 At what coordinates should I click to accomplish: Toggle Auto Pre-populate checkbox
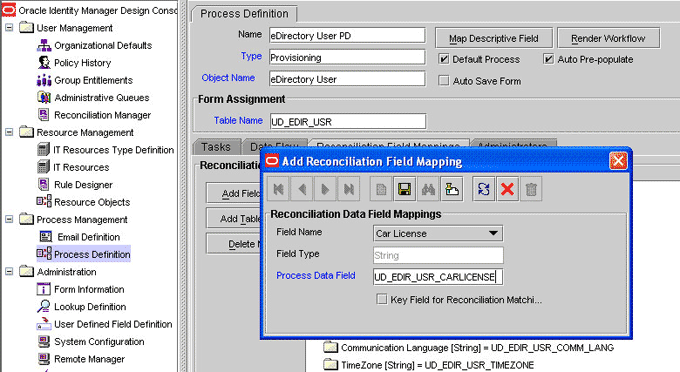pyautogui.click(x=549, y=59)
